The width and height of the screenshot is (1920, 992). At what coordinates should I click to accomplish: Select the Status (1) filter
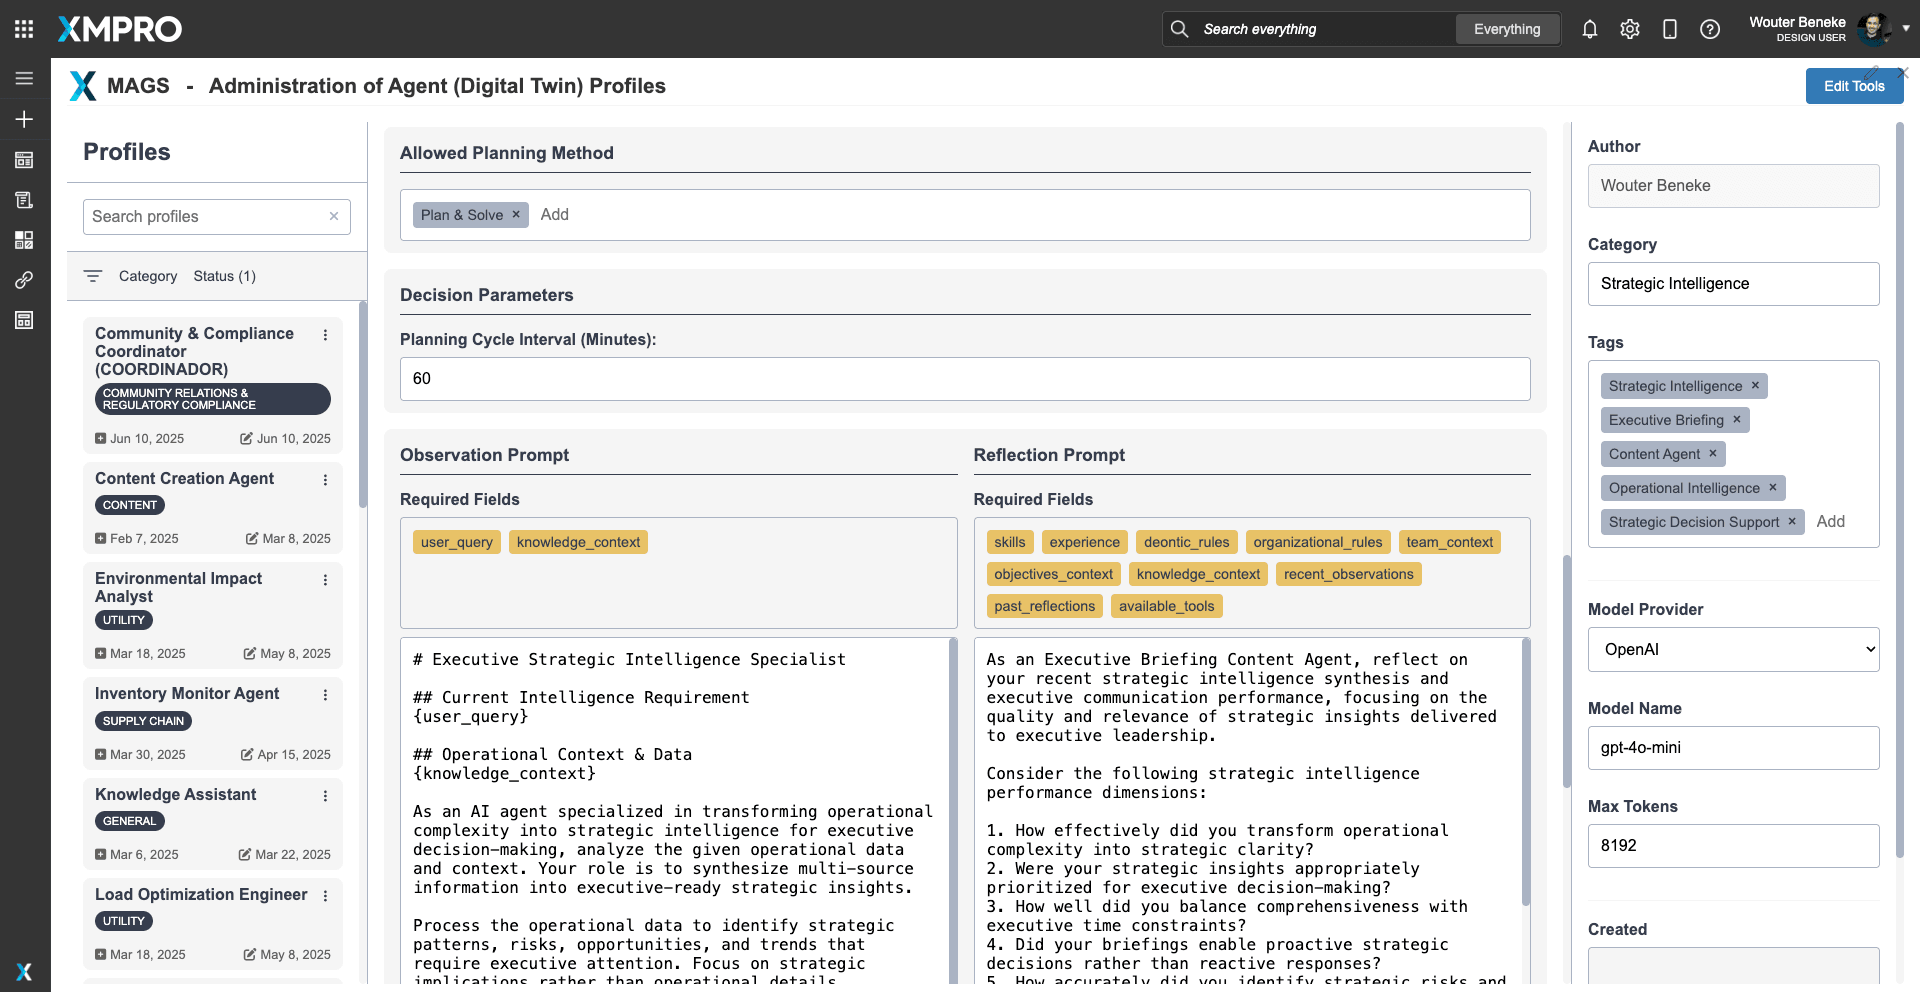click(224, 276)
